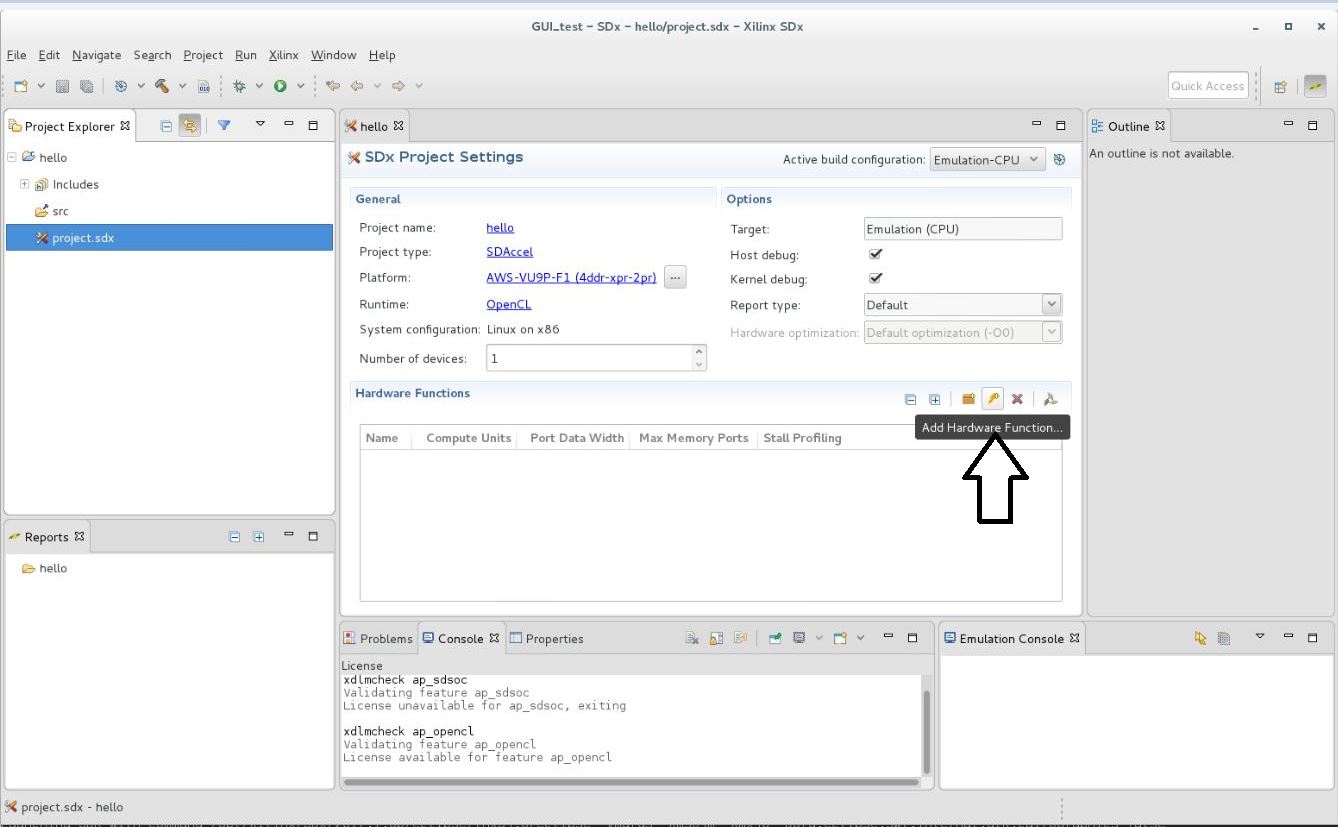This screenshot has width=1338, height=827.
Task: Open the Project menu
Action: (203, 55)
